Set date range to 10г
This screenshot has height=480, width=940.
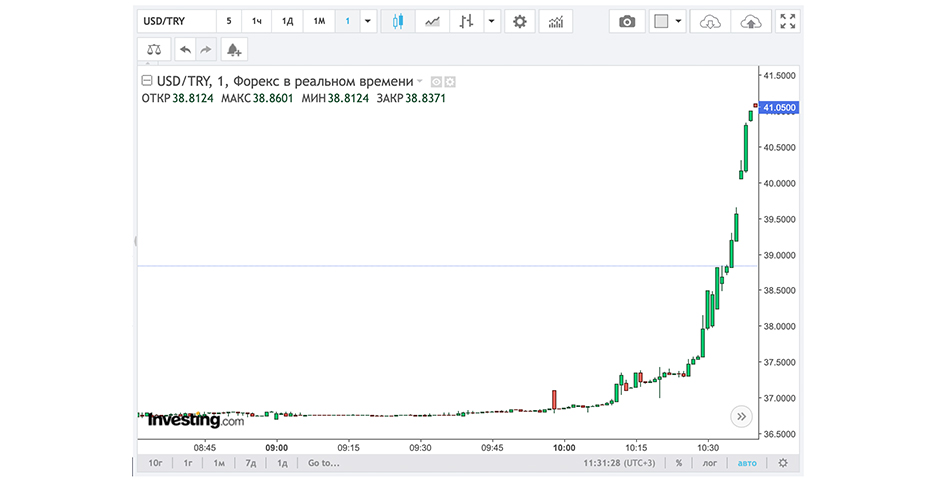(x=155, y=463)
